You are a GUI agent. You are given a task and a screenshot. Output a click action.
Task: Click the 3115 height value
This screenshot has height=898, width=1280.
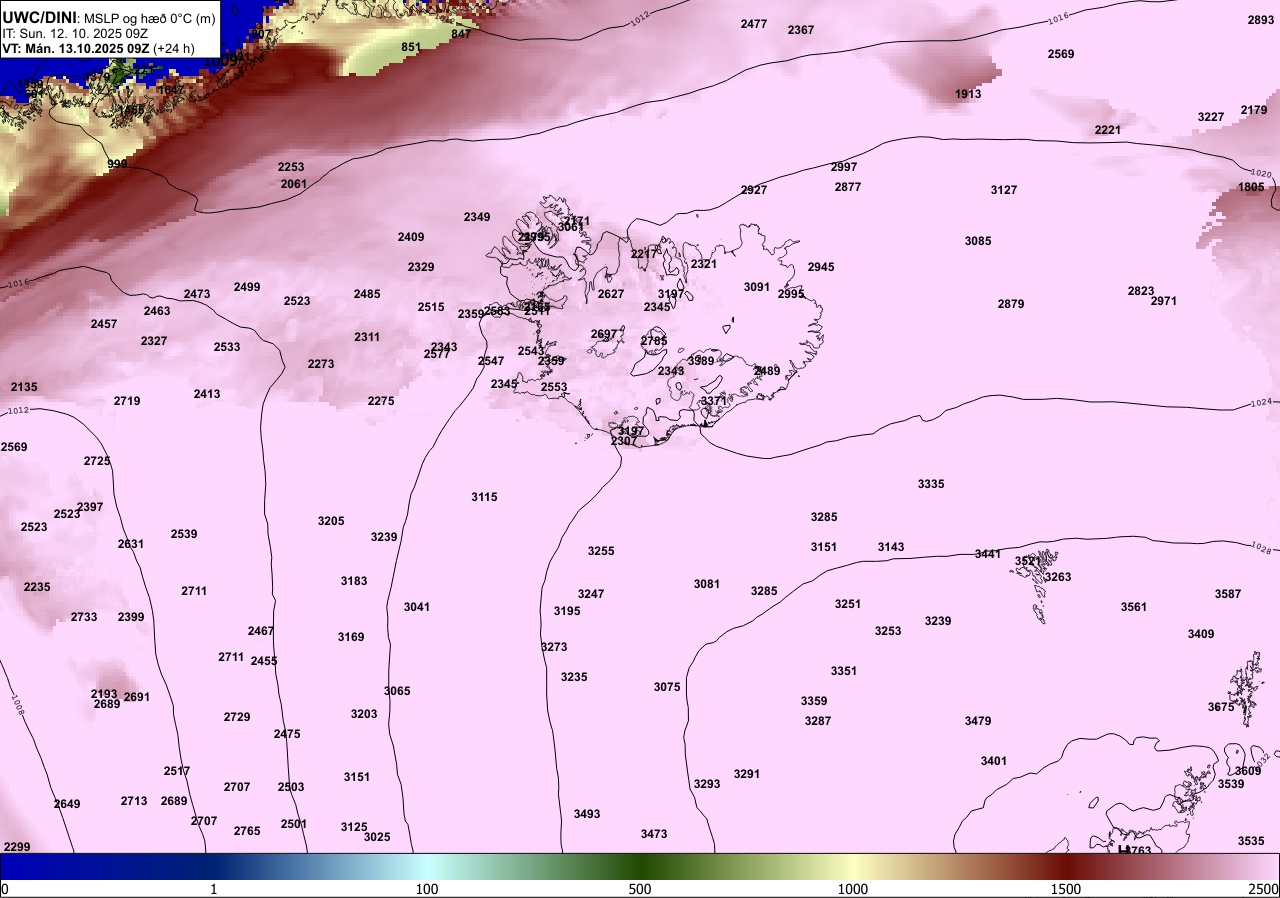point(484,497)
